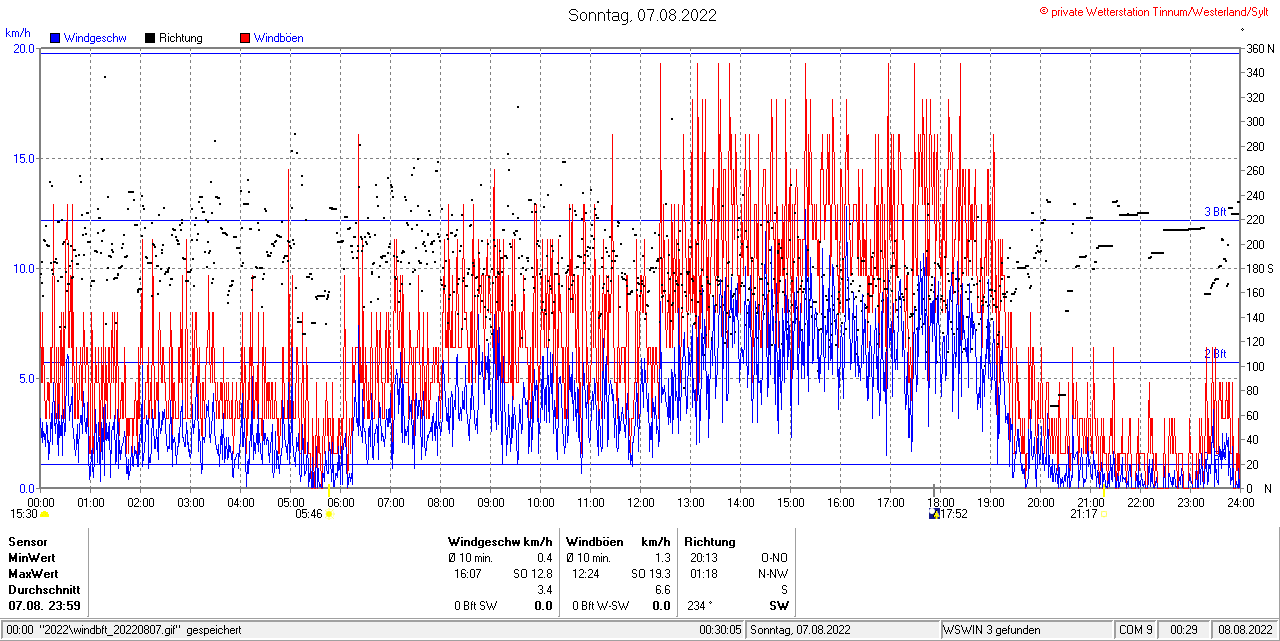Select the Windgeschw legend label
Image resolution: width=1280 pixels, height=641 pixels.
pos(95,38)
